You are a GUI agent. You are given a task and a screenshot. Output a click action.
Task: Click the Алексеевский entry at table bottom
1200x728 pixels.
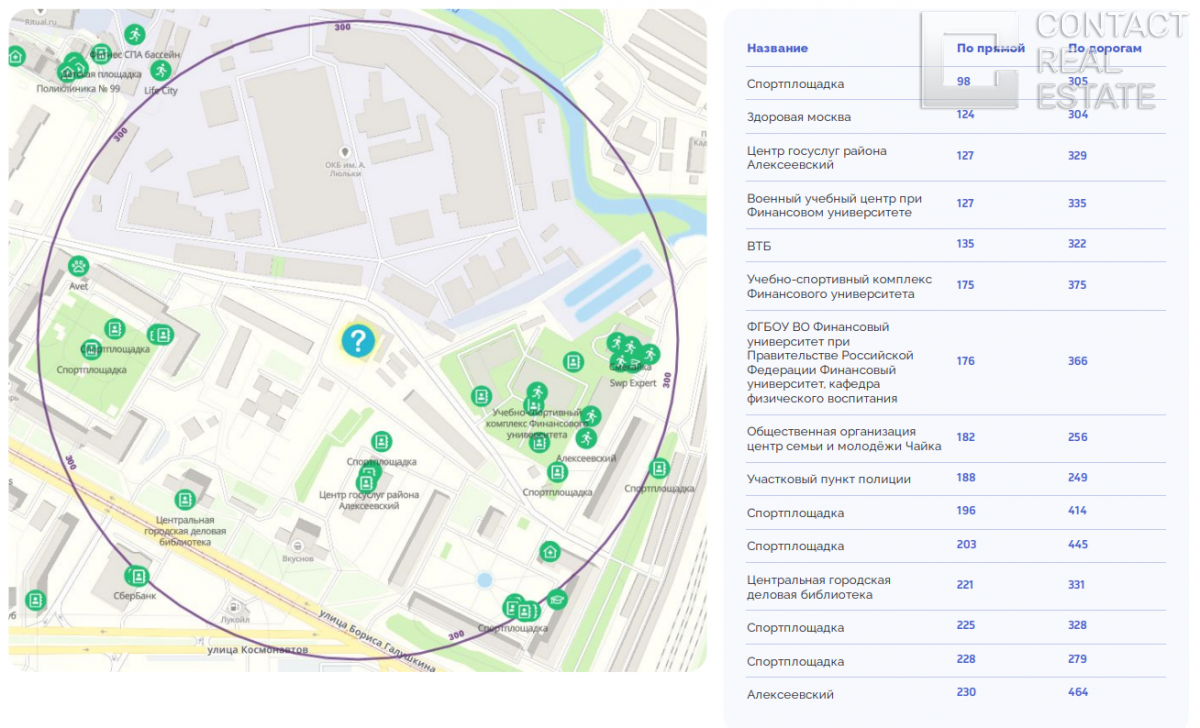pyautogui.click(x=789, y=694)
